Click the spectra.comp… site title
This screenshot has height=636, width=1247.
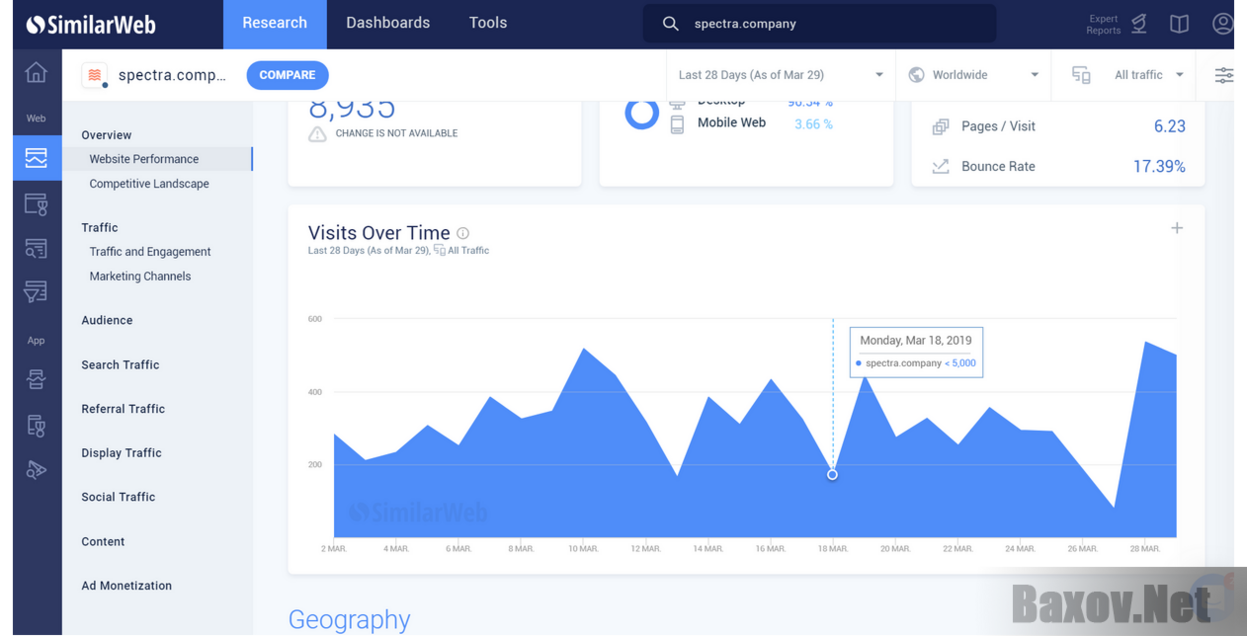click(x=172, y=75)
